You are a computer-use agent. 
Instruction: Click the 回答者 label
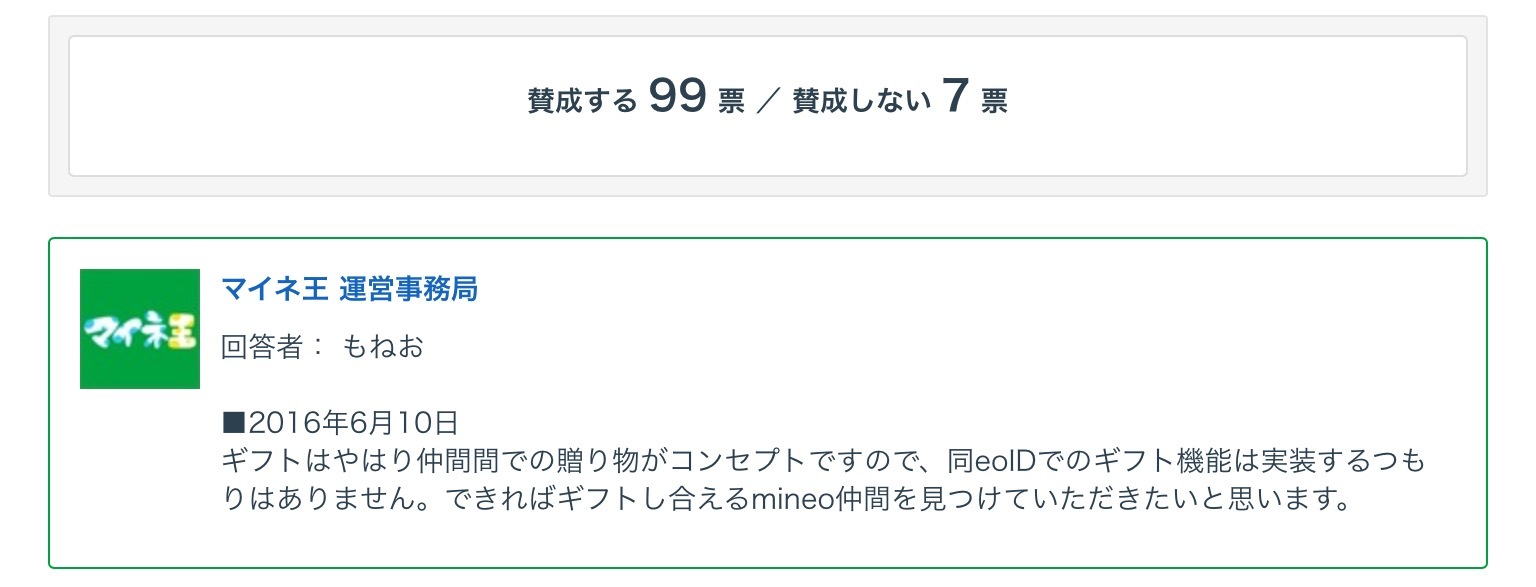[262, 347]
